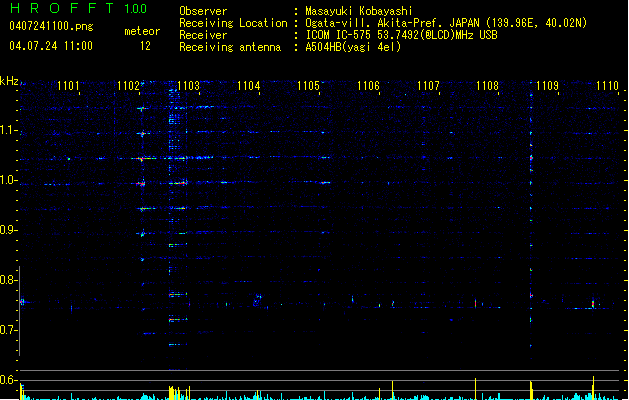629x400 pixels.
Task: Click the meteor label
Action: coord(142,31)
